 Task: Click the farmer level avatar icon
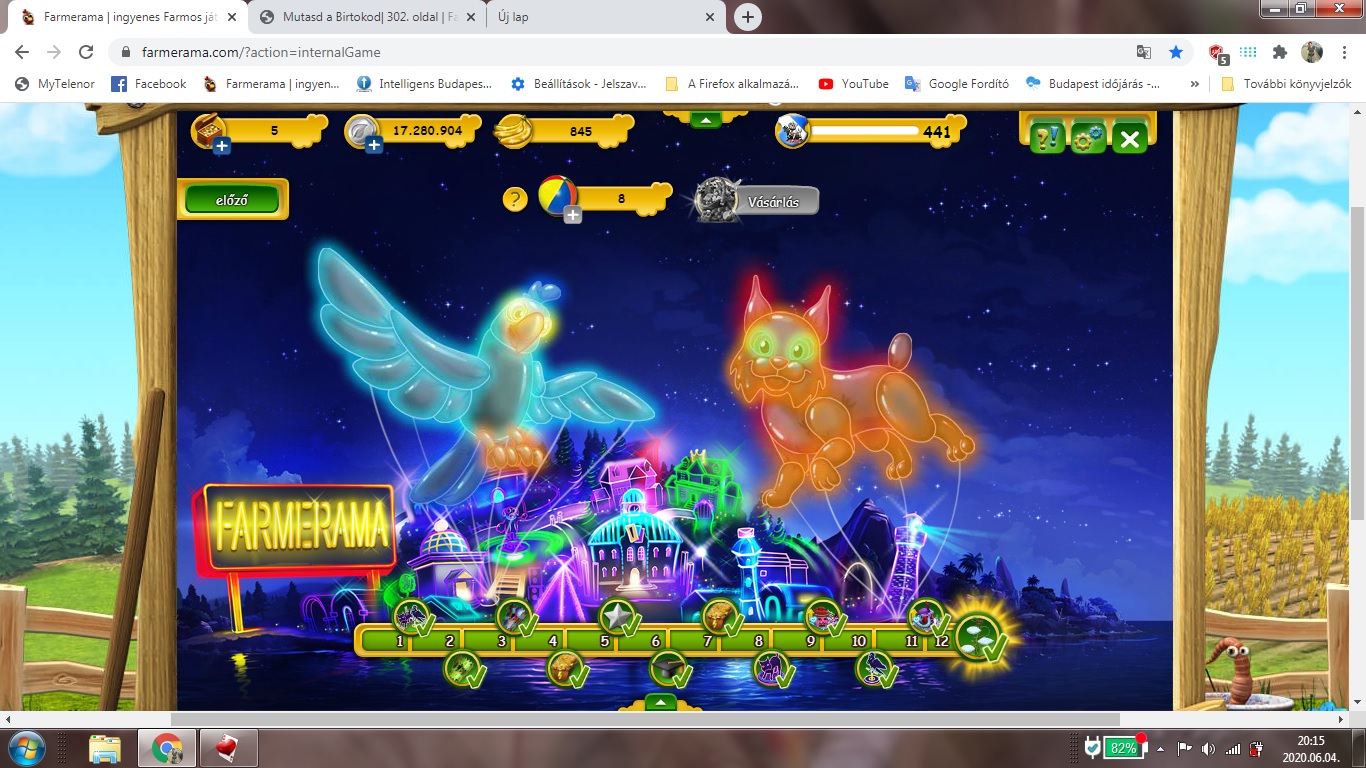click(791, 131)
